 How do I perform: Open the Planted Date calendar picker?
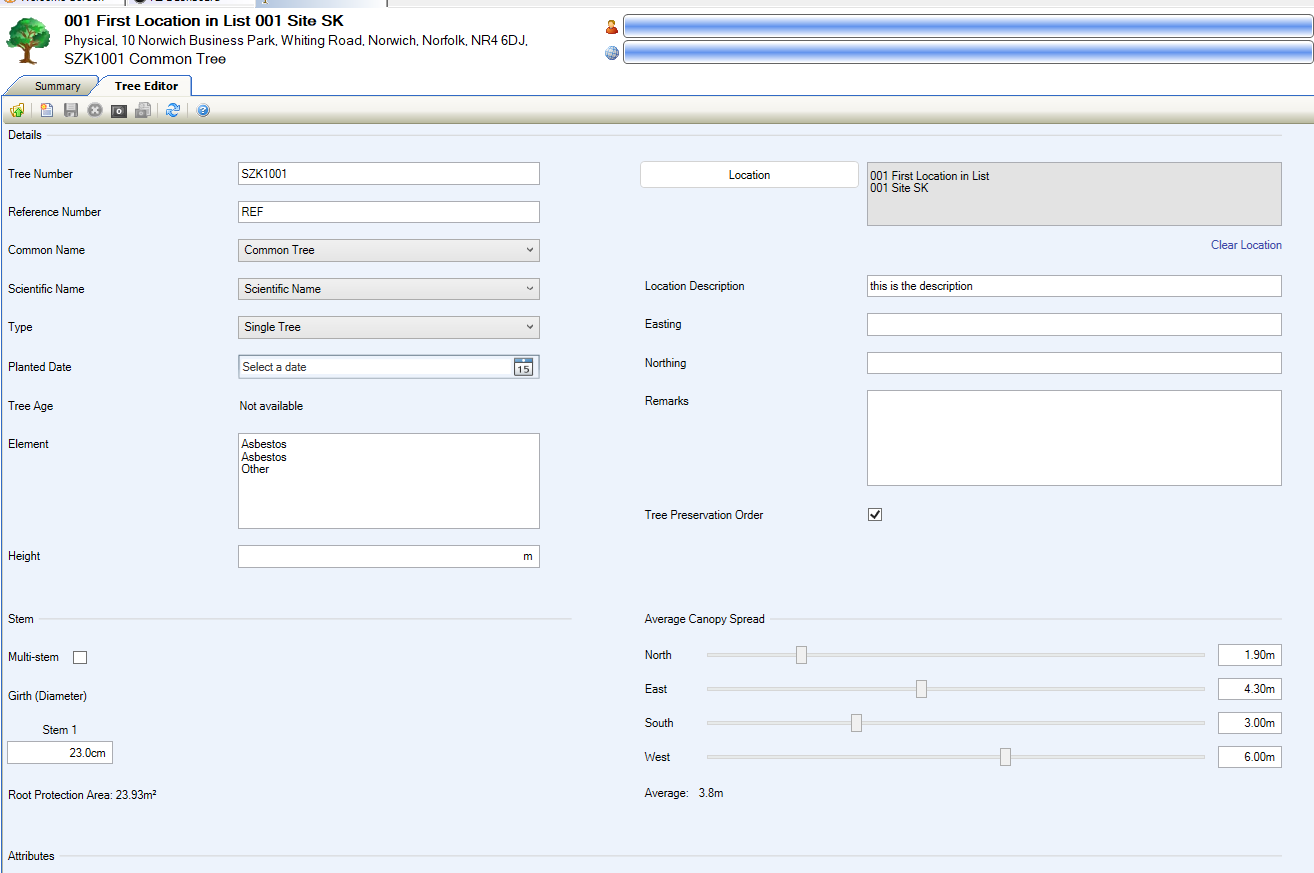(523, 367)
